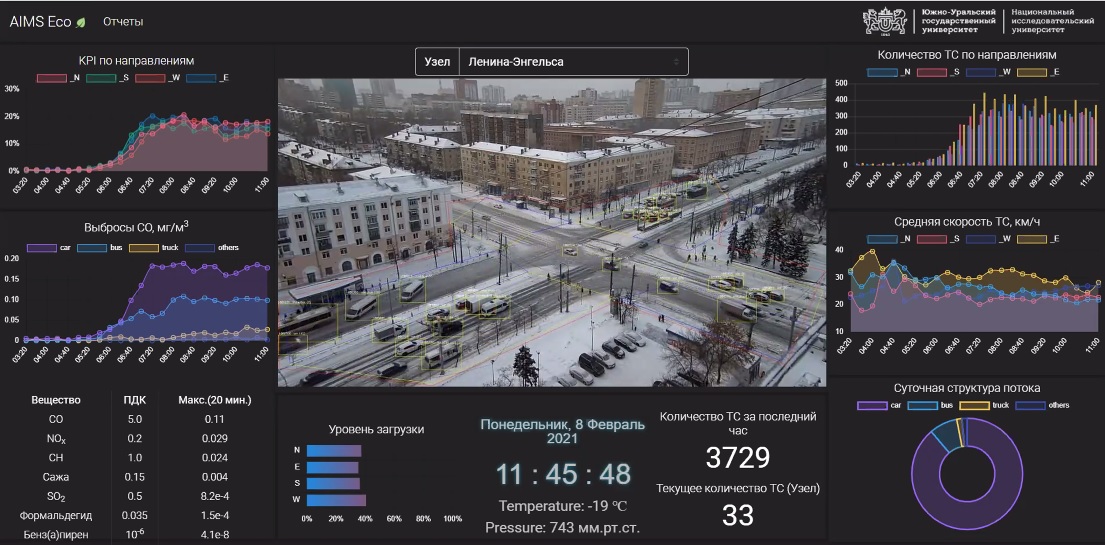
Task: Click the traffic camera video feed
Action: coord(552,232)
